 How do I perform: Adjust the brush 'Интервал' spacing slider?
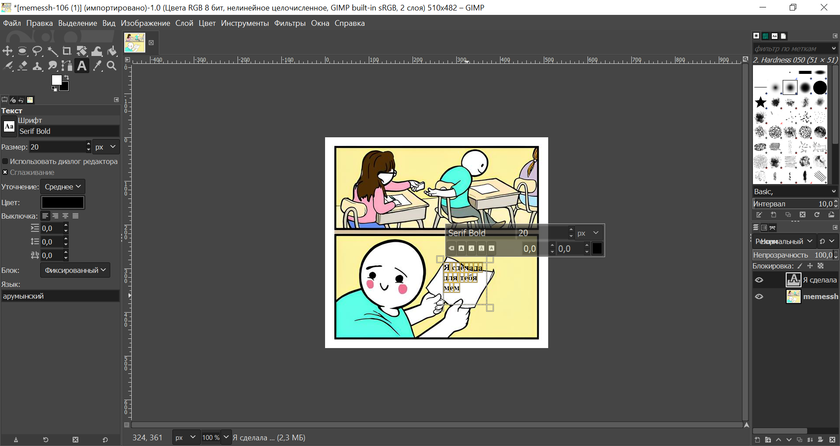(795, 203)
